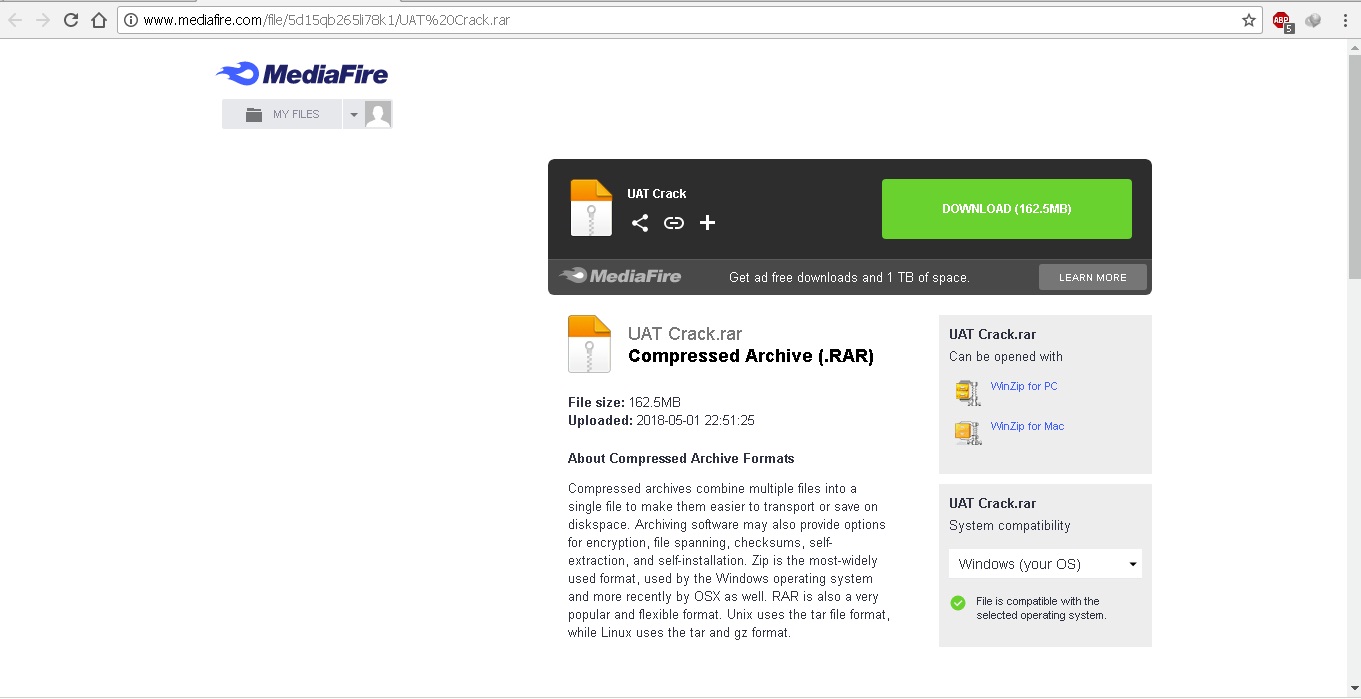Viewport: 1361px width, 699px height.
Task: Reload the page with the refresh icon
Action: coord(71,20)
